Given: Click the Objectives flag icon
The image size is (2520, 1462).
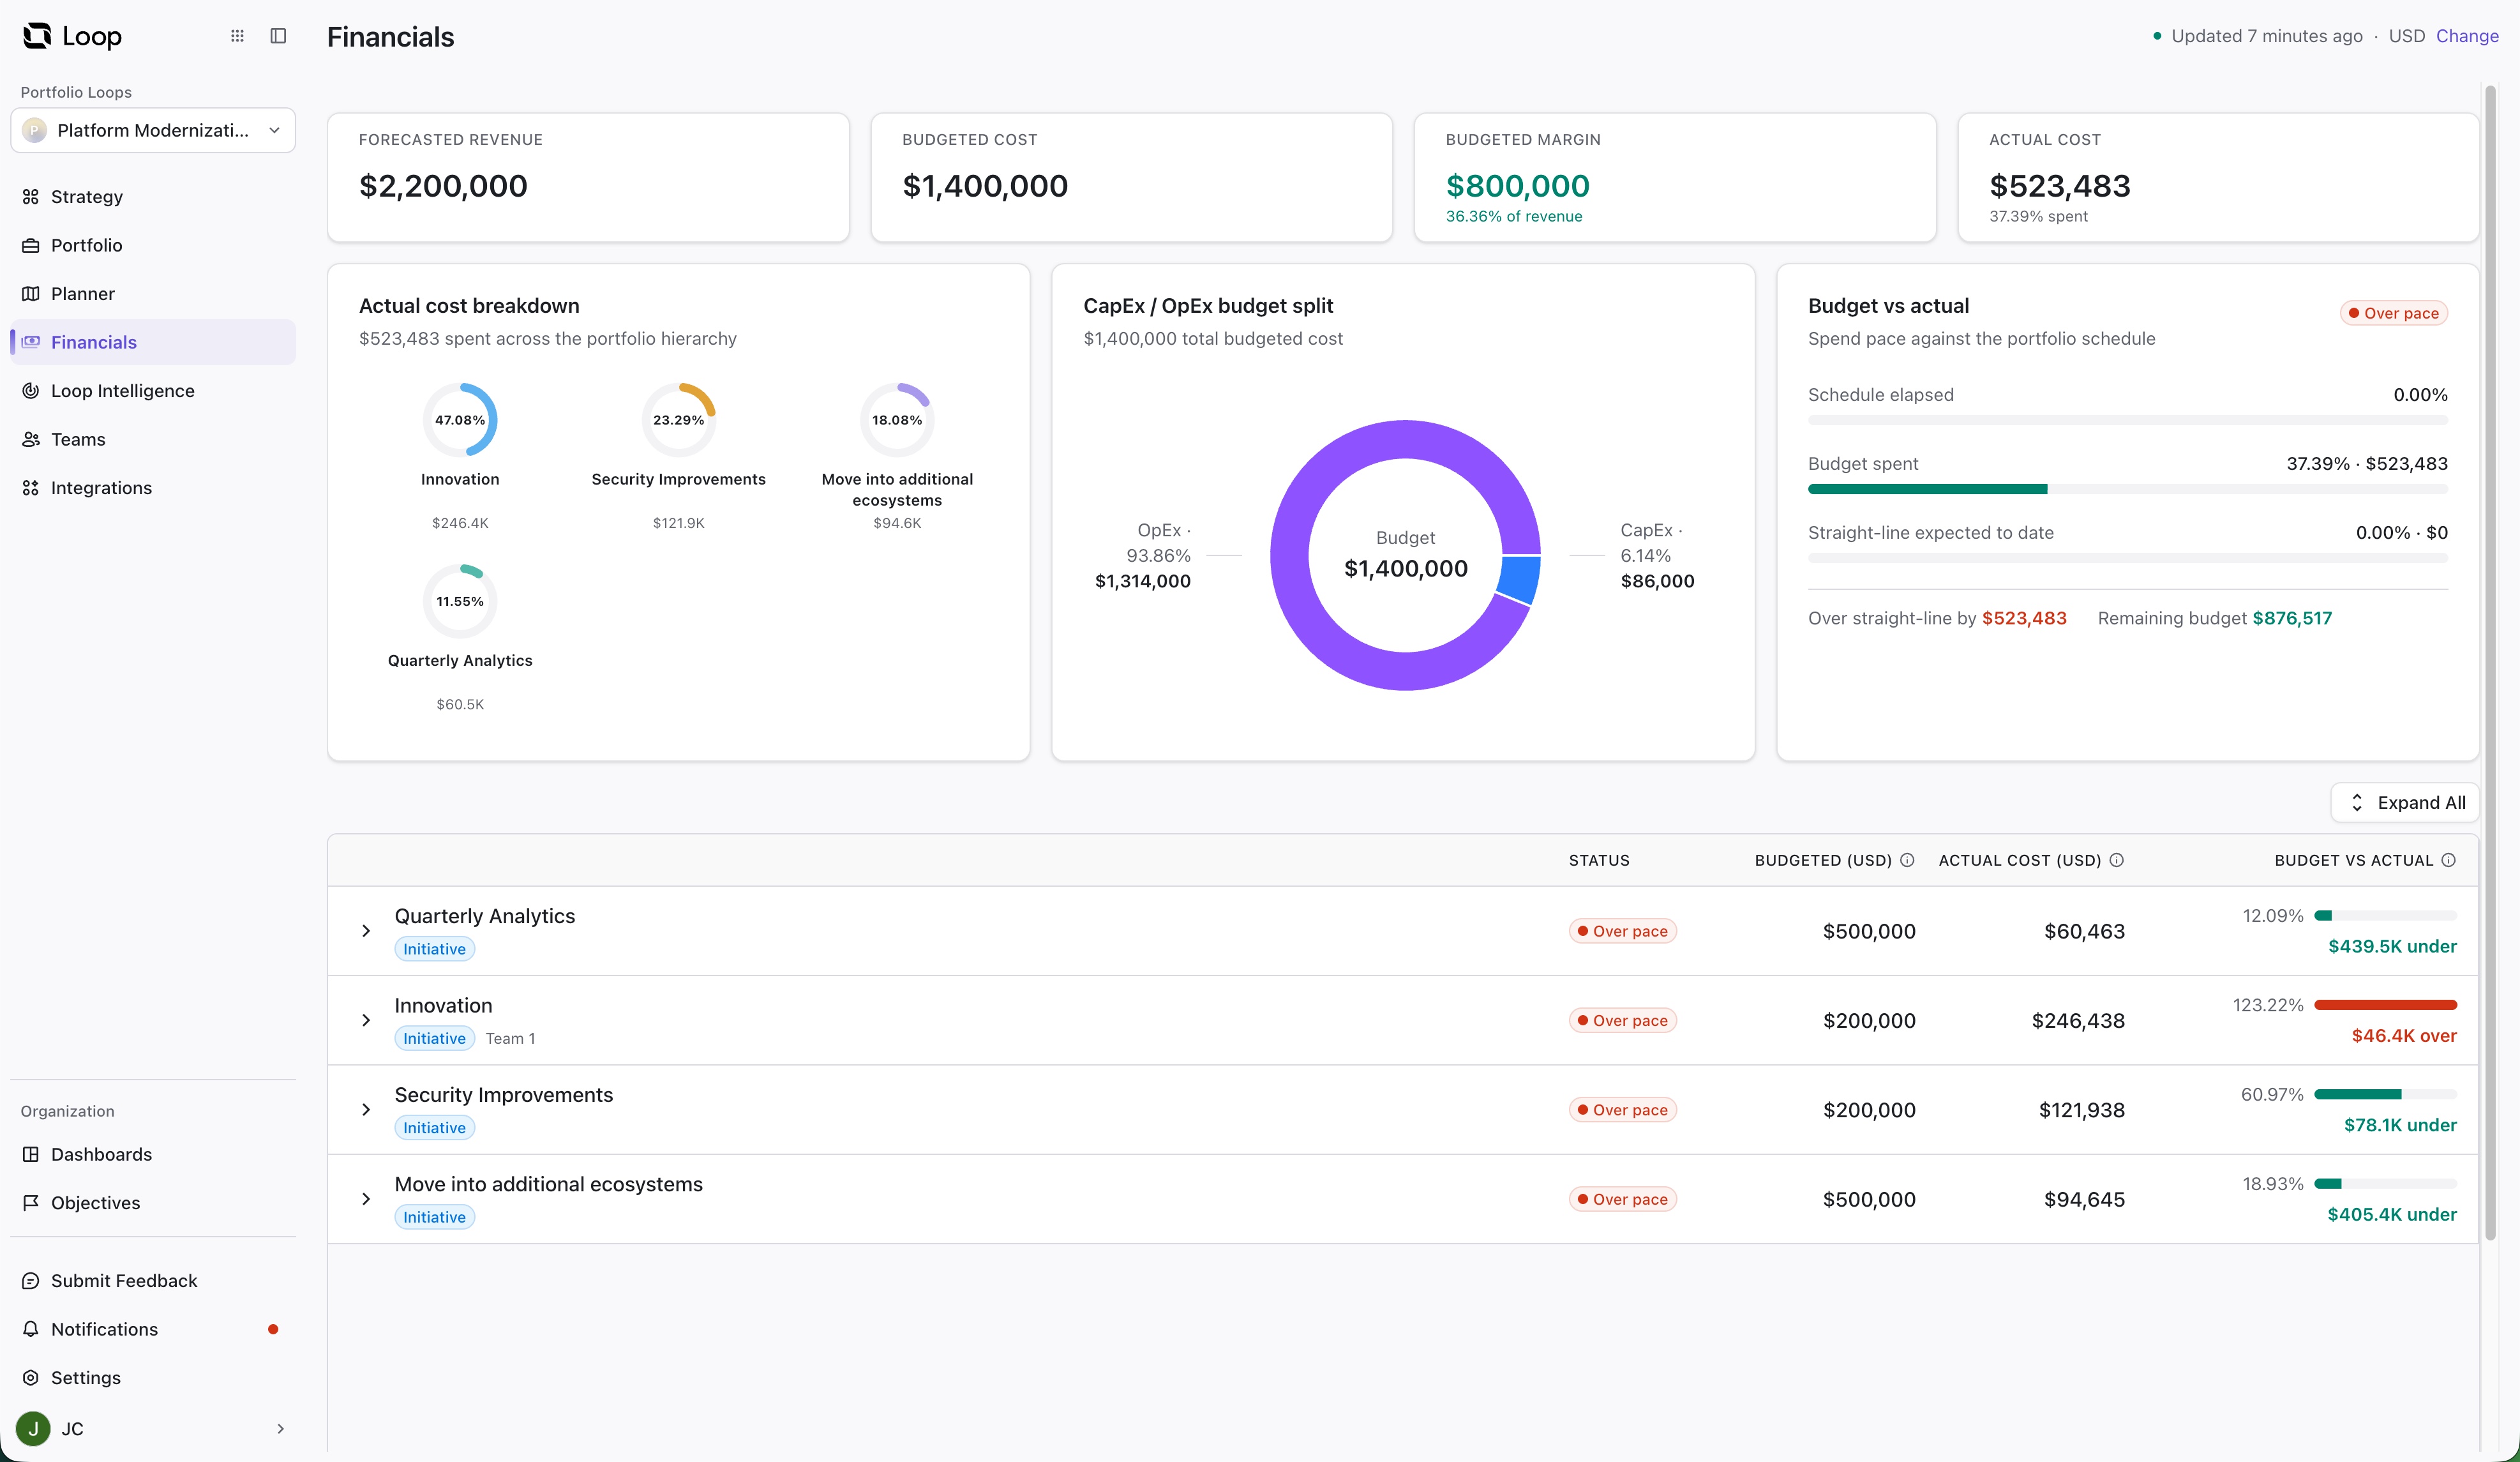Looking at the screenshot, I should click(31, 1203).
